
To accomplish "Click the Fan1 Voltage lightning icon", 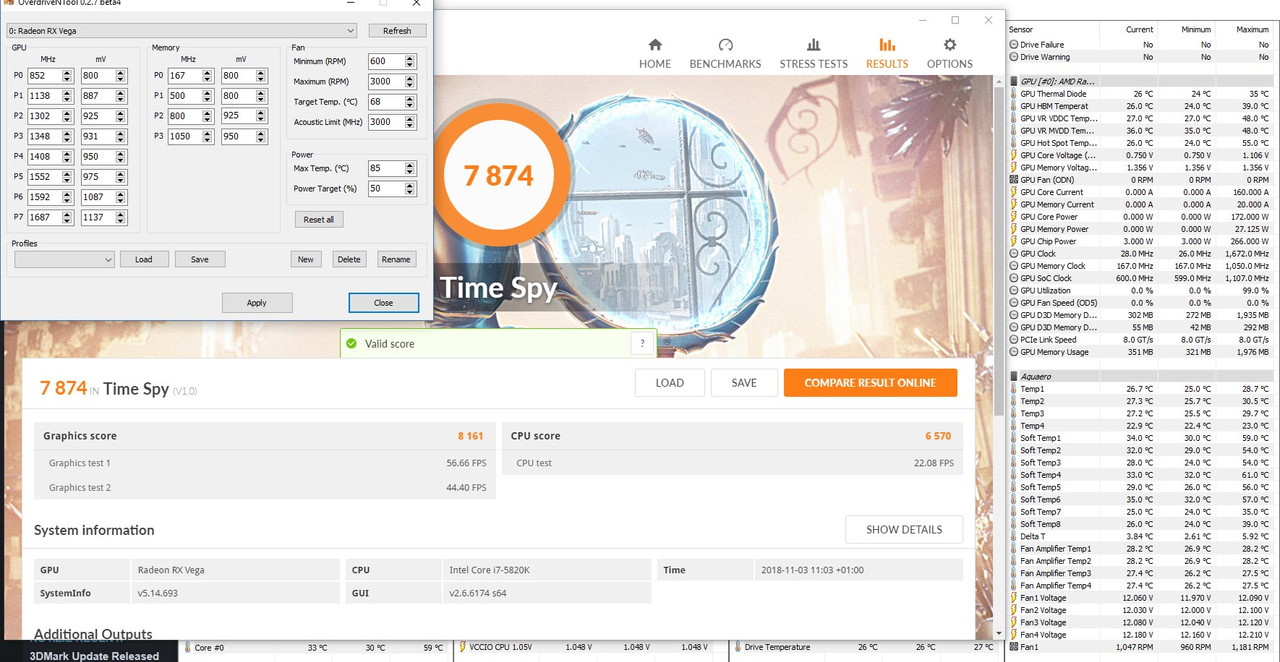I will [1014, 598].
